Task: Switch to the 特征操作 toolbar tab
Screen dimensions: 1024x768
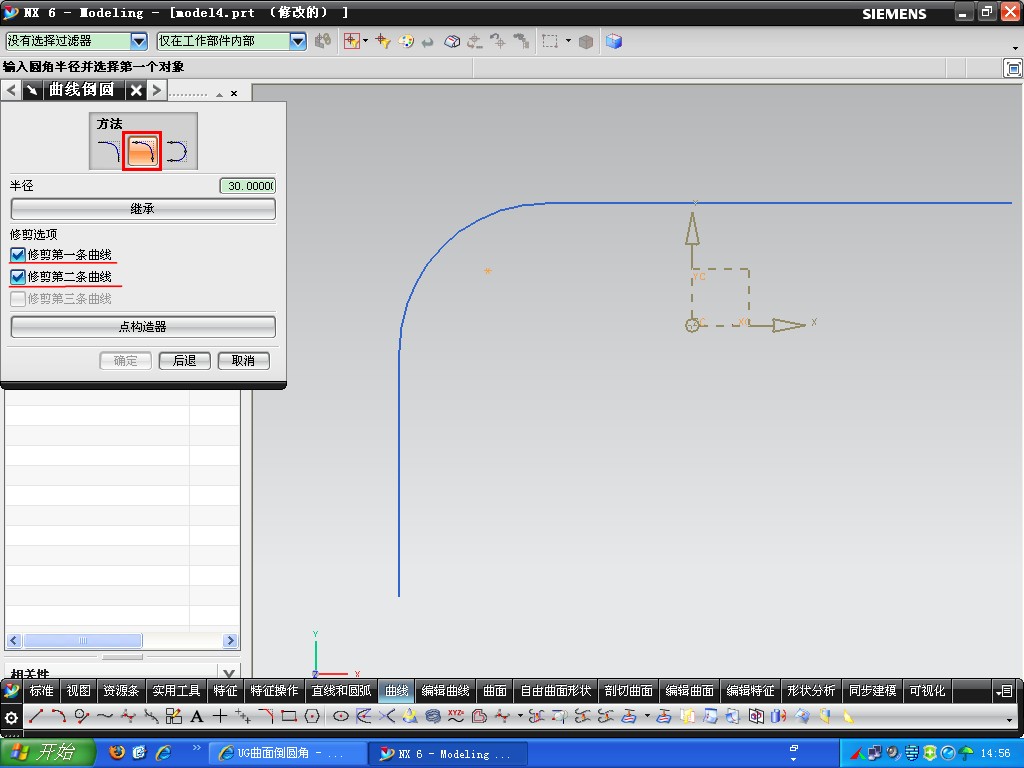Action: [274, 690]
